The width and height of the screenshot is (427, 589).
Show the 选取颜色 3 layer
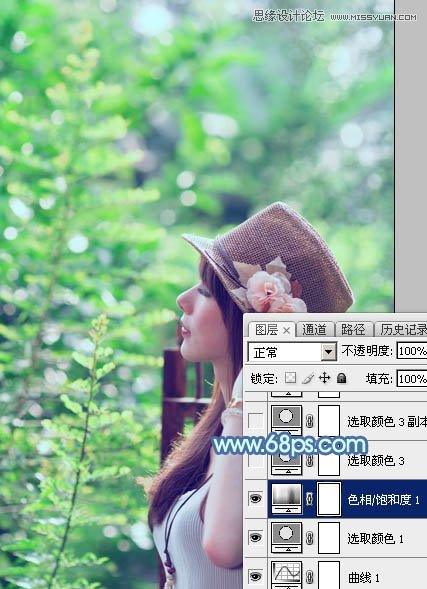tap(255, 460)
